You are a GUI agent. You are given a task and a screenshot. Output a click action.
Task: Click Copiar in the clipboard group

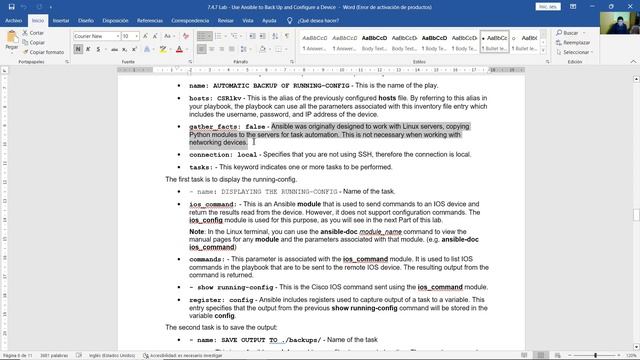click(33, 42)
